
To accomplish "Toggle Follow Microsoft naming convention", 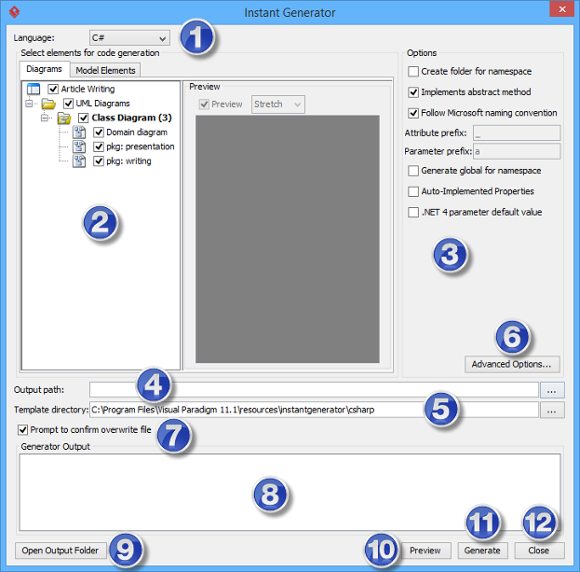I will 413,112.
